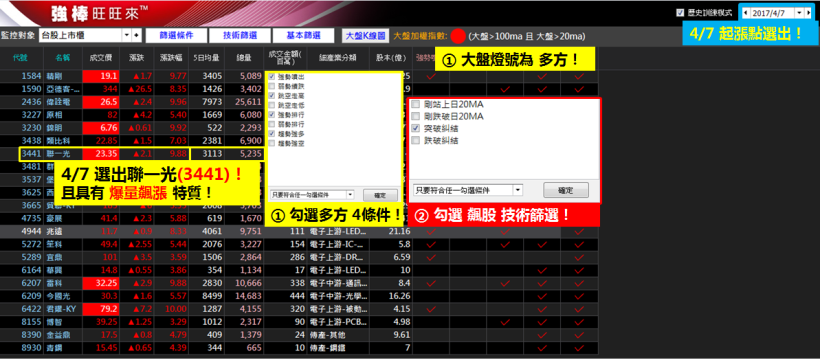
Task: Check the 剛站上日20MA option
Action: tap(415, 104)
